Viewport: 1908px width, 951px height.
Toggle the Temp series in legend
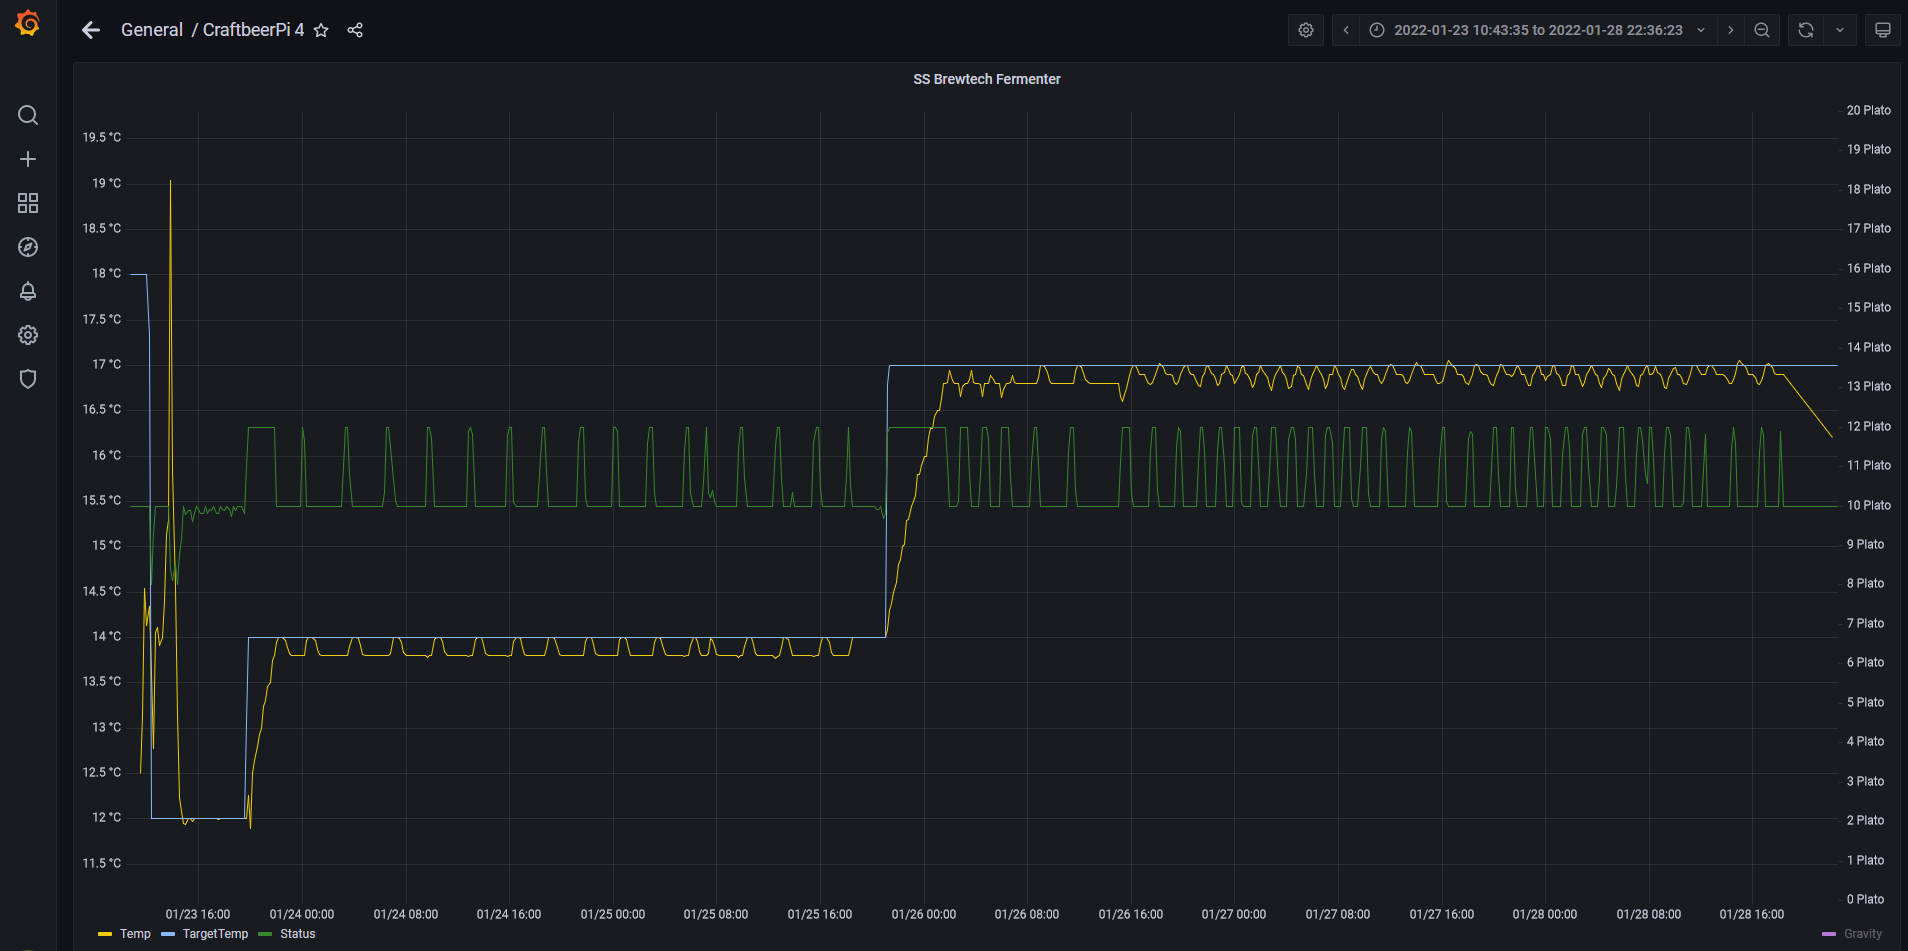(x=135, y=934)
